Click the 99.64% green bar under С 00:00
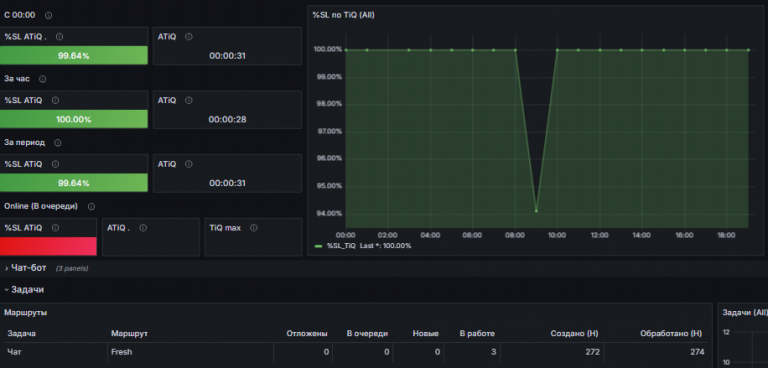This screenshot has height=368, width=768. point(73,55)
